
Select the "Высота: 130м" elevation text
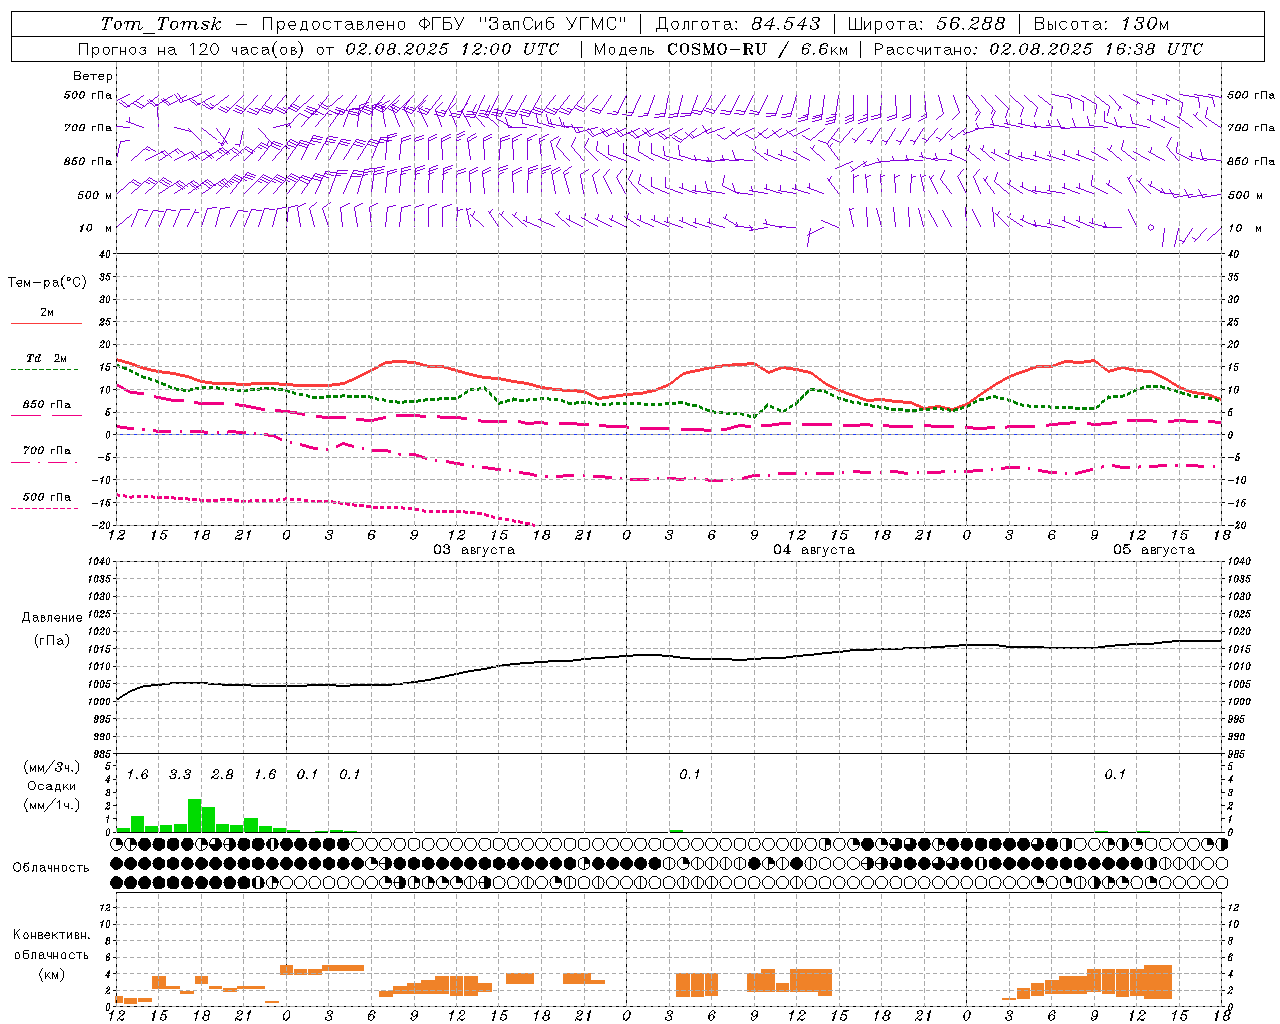click(1101, 24)
